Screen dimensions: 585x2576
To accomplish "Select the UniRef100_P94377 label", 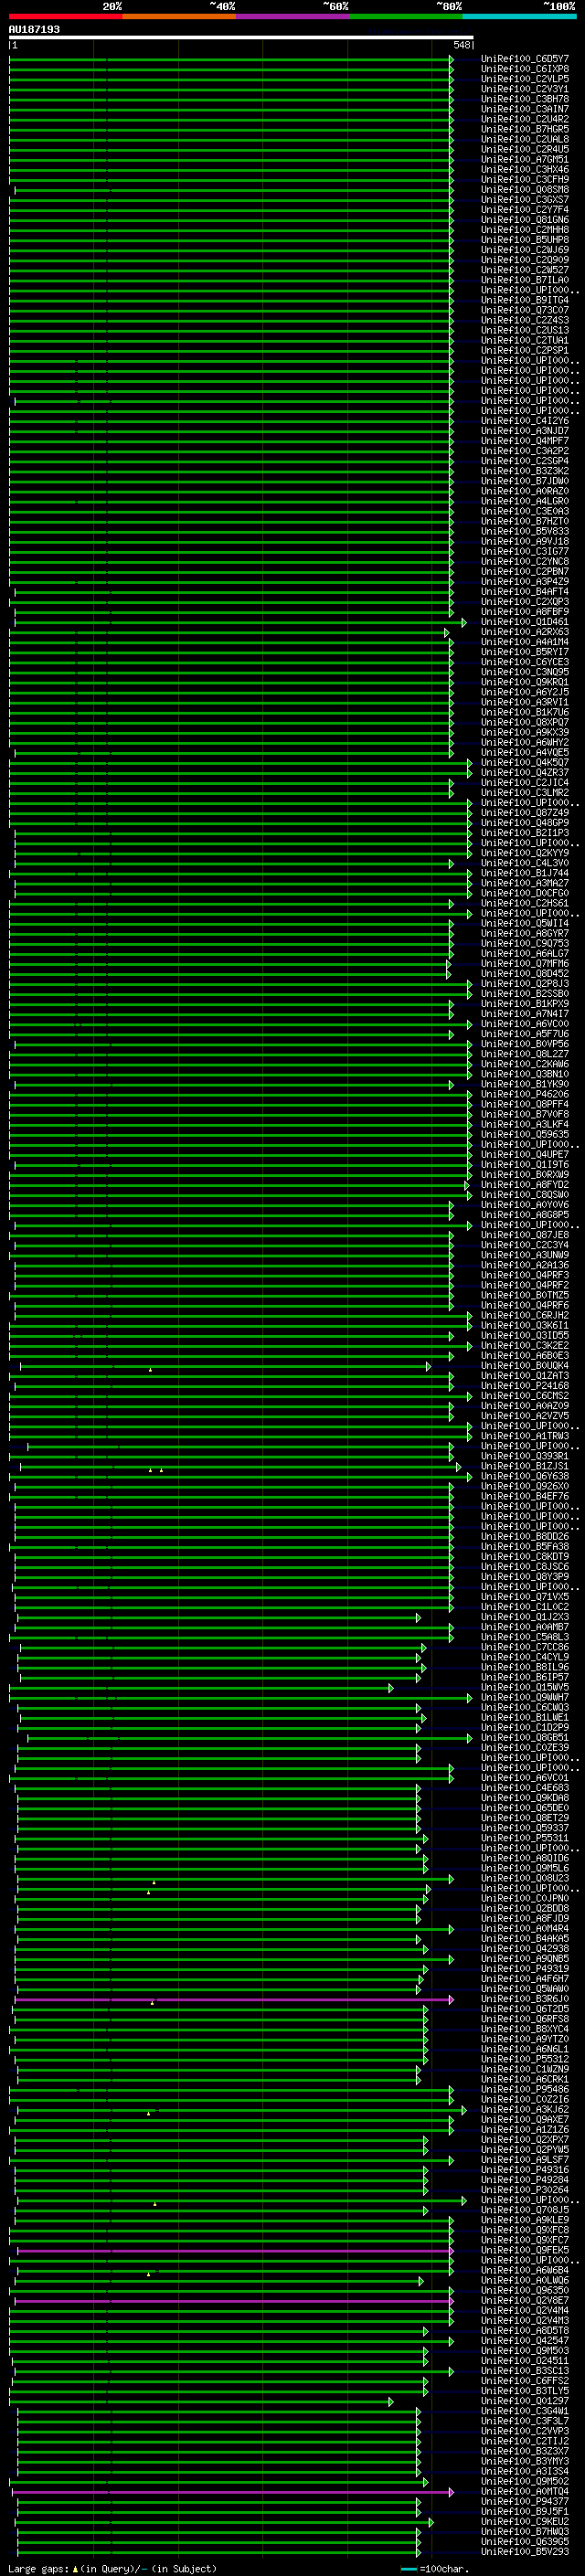I will pos(525,2501).
